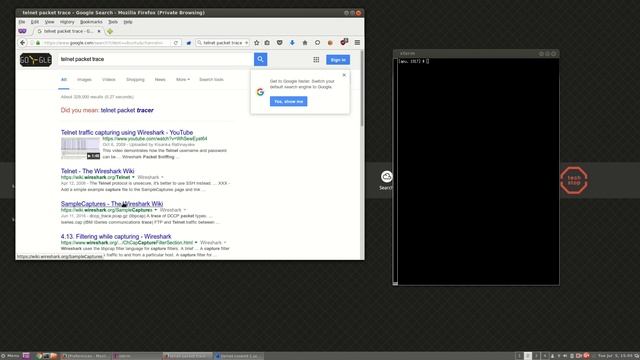The height and width of the screenshot is (360, 640).
Task: Click the orange round extension icon in toolbar
Action: click(x=330, y=42)
